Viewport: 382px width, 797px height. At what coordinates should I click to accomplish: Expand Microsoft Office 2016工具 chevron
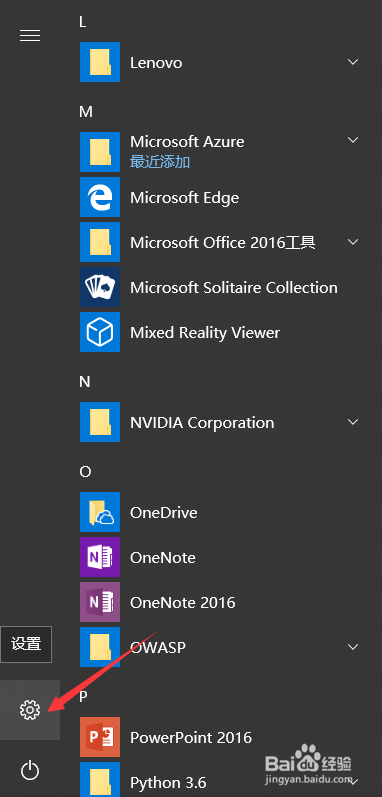tap(353, 242)
